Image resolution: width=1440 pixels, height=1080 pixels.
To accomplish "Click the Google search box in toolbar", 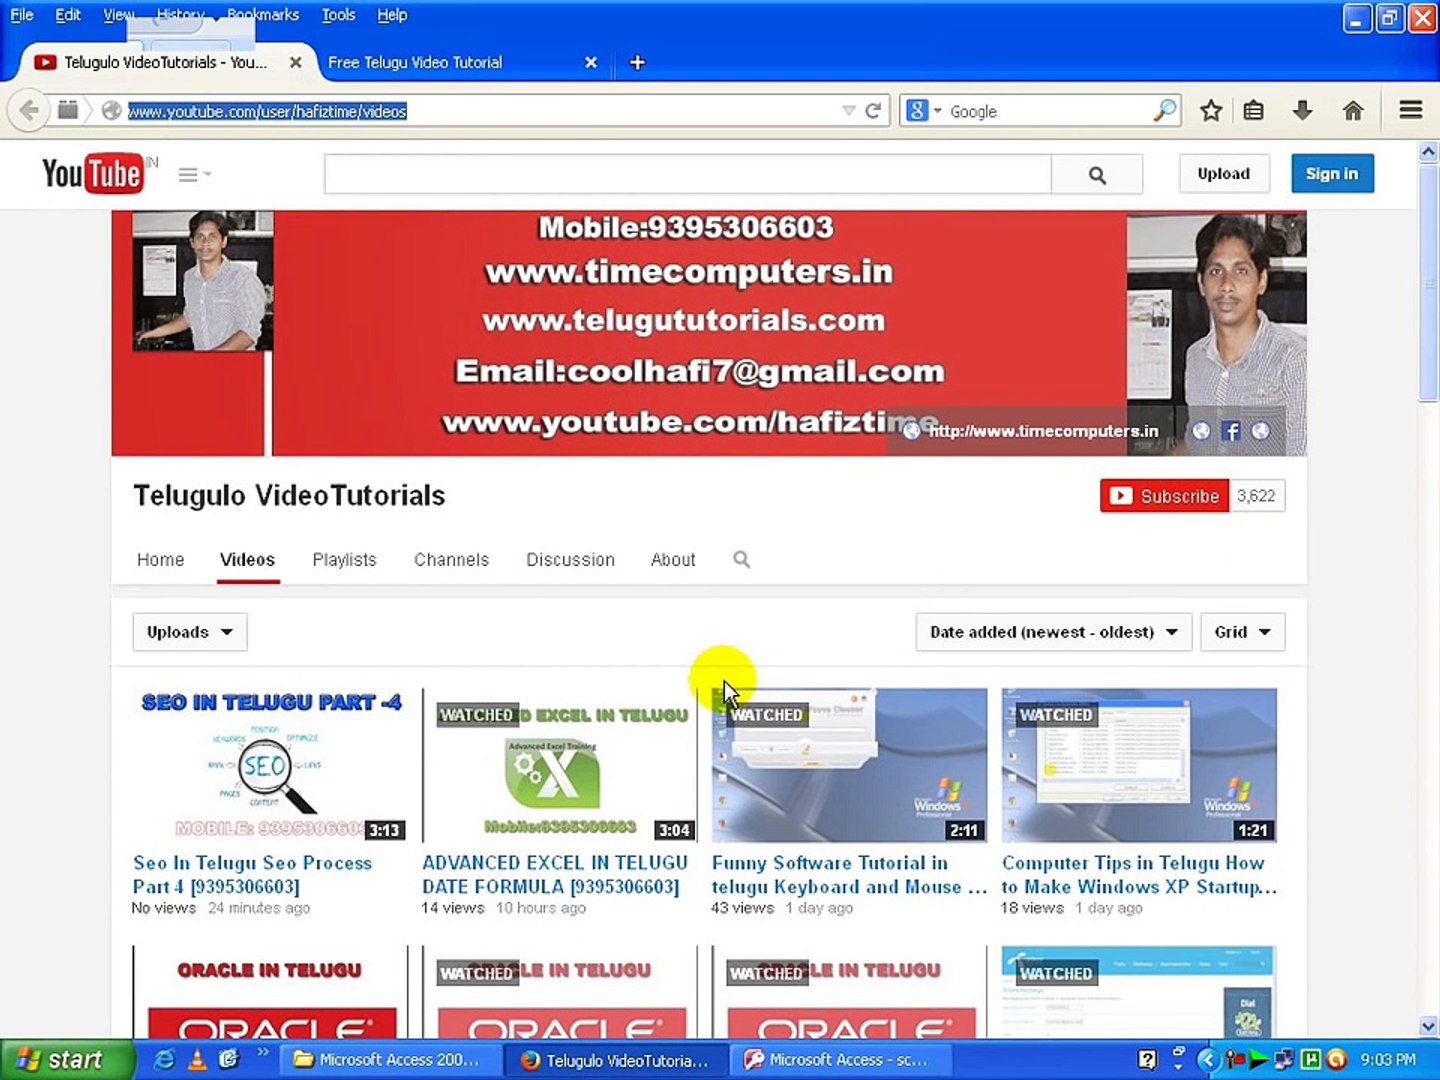I will tap(1048, 111).
